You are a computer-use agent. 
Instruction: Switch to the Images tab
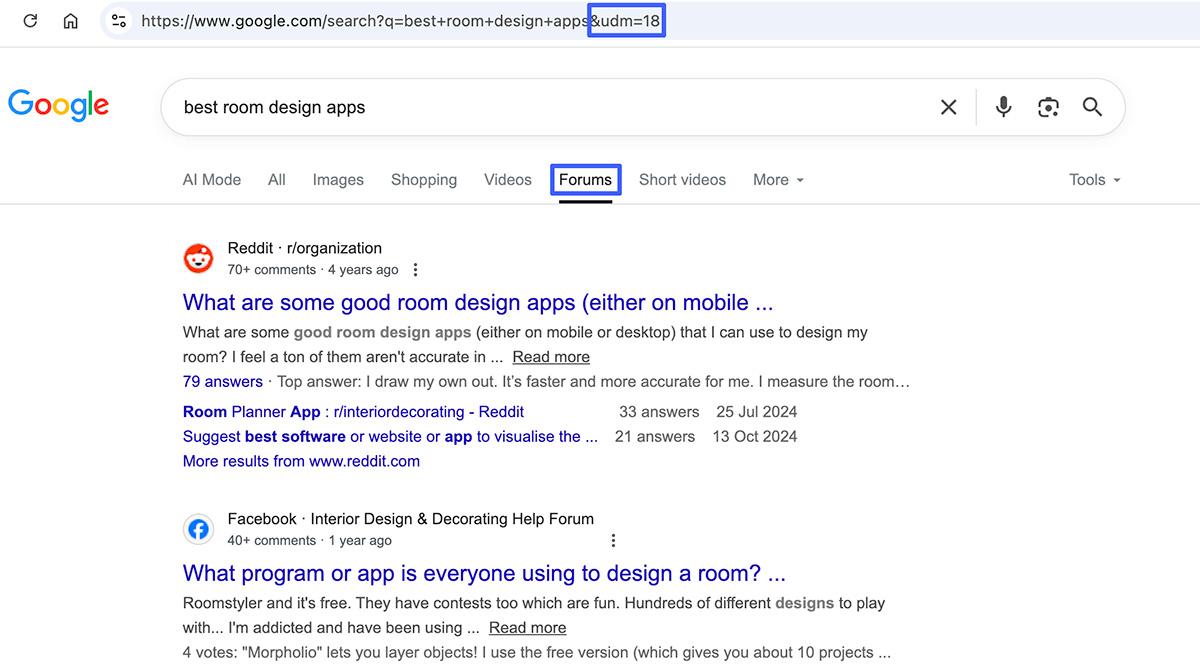click(338, 179)
